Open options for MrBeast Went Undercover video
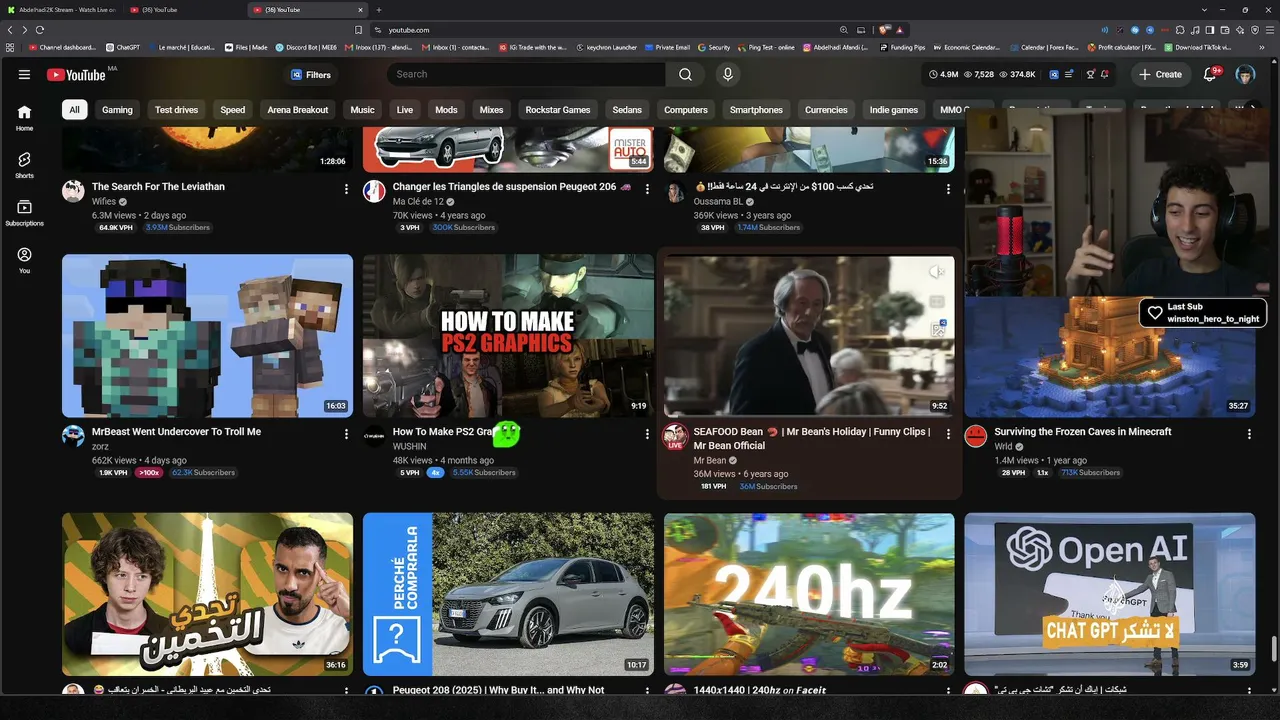1280x720 pixels. (347, 434)
